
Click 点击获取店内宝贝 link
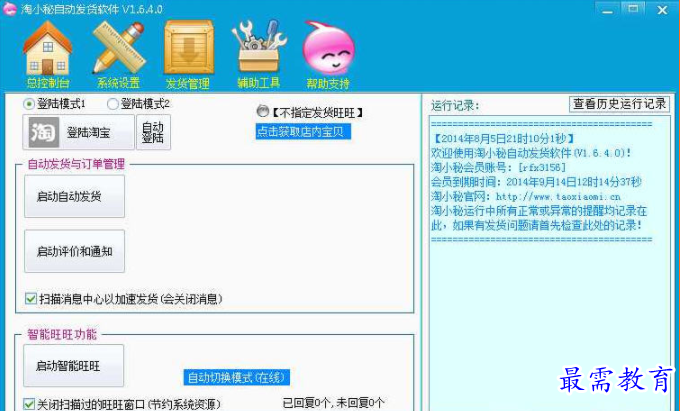303,132
